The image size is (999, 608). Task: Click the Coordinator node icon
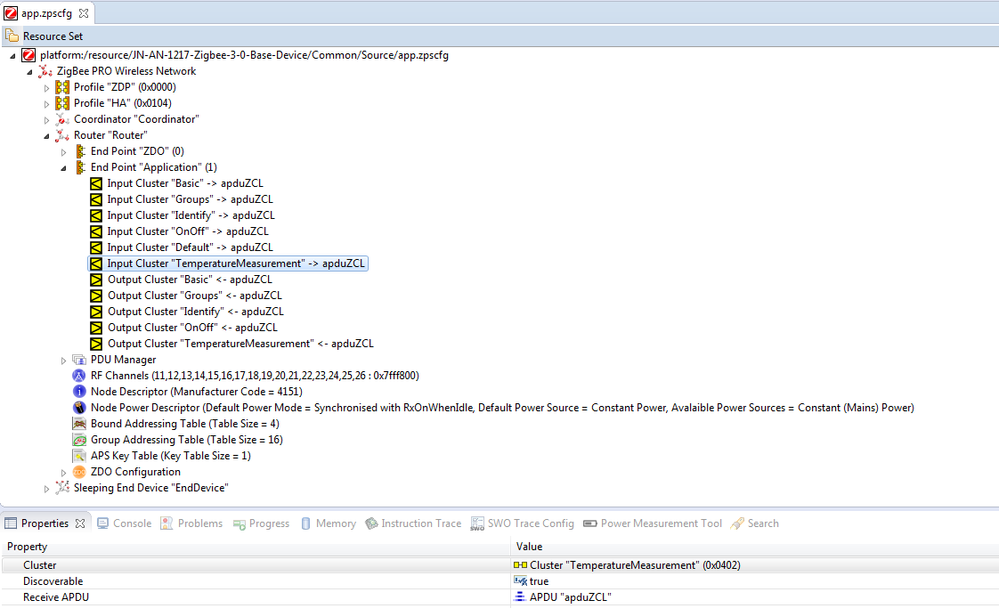[62, 119]
